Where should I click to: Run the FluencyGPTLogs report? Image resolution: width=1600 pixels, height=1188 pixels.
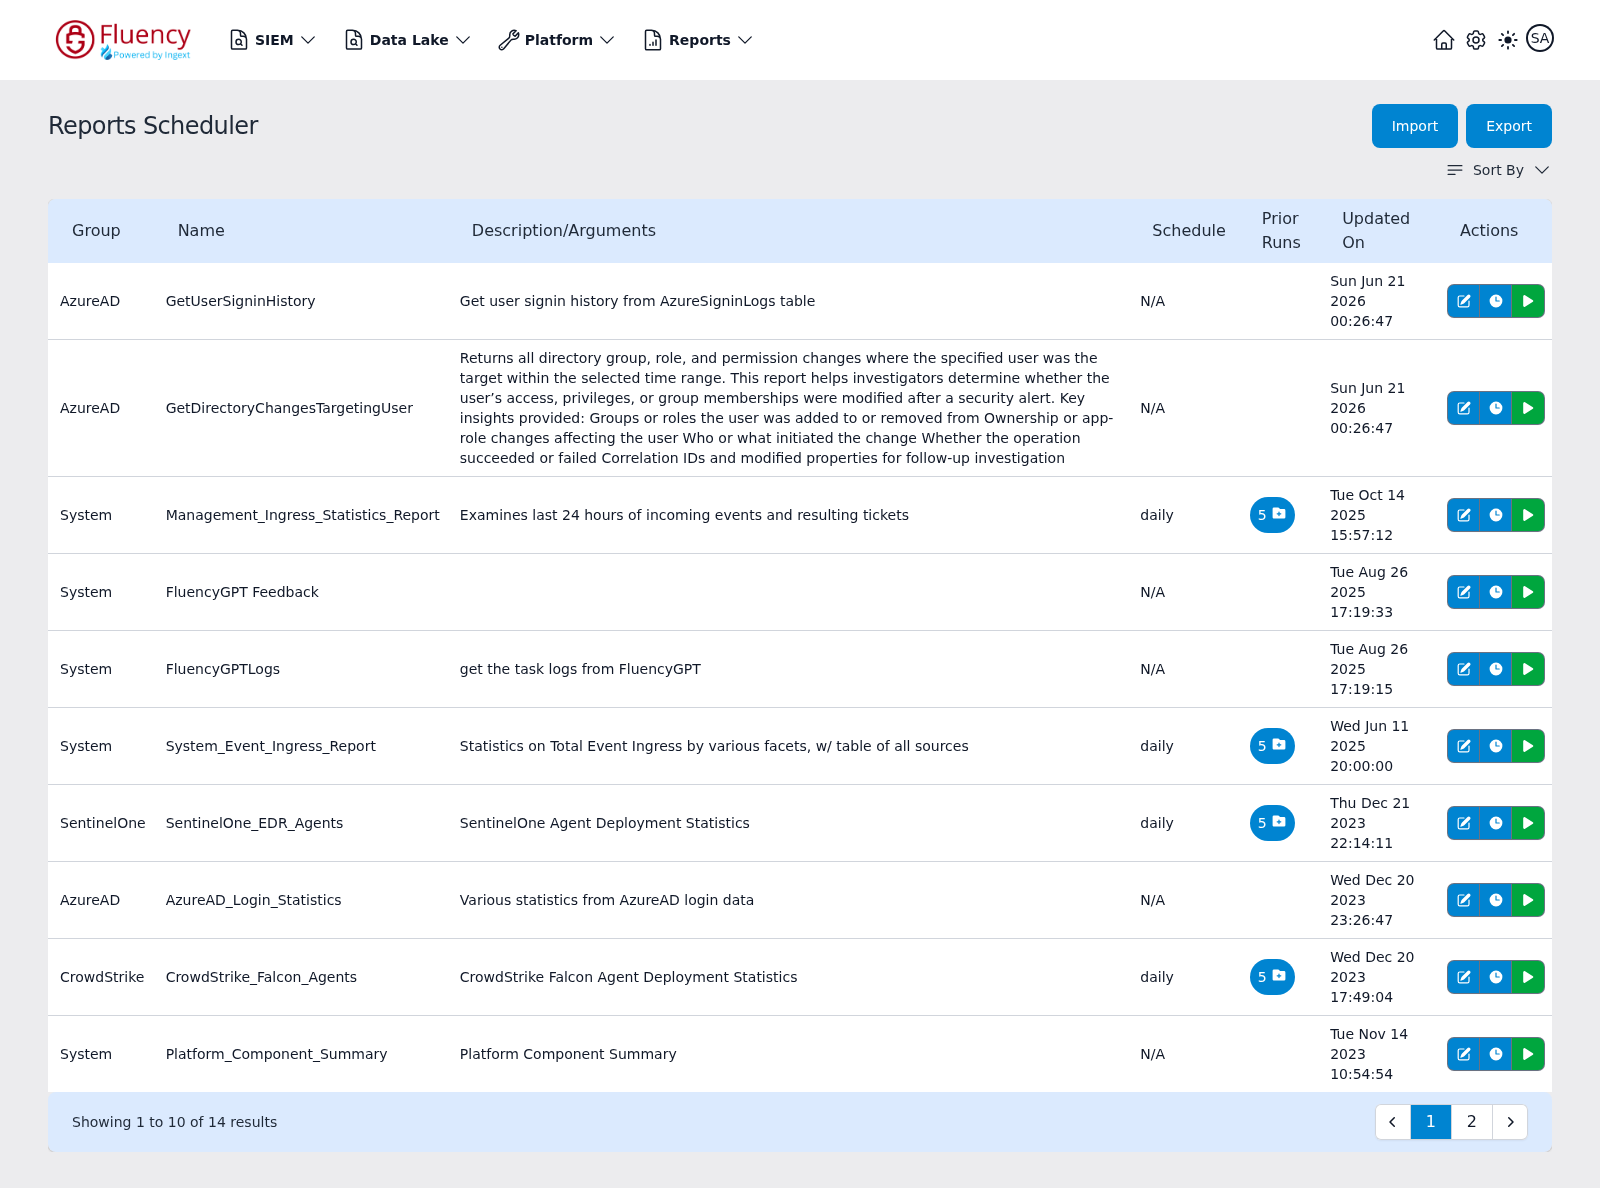pos(1528,669)
